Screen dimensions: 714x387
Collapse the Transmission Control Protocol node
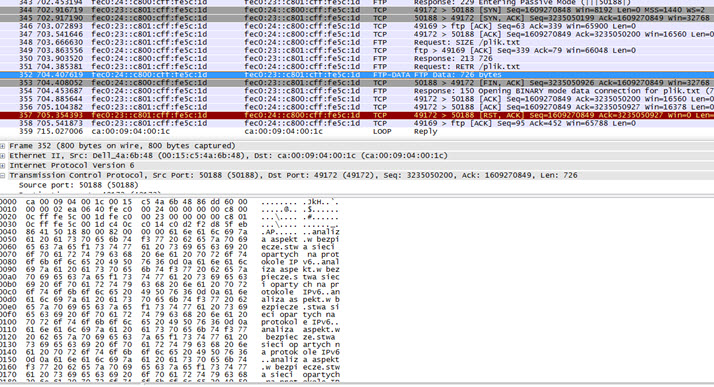tap(3, 175)
